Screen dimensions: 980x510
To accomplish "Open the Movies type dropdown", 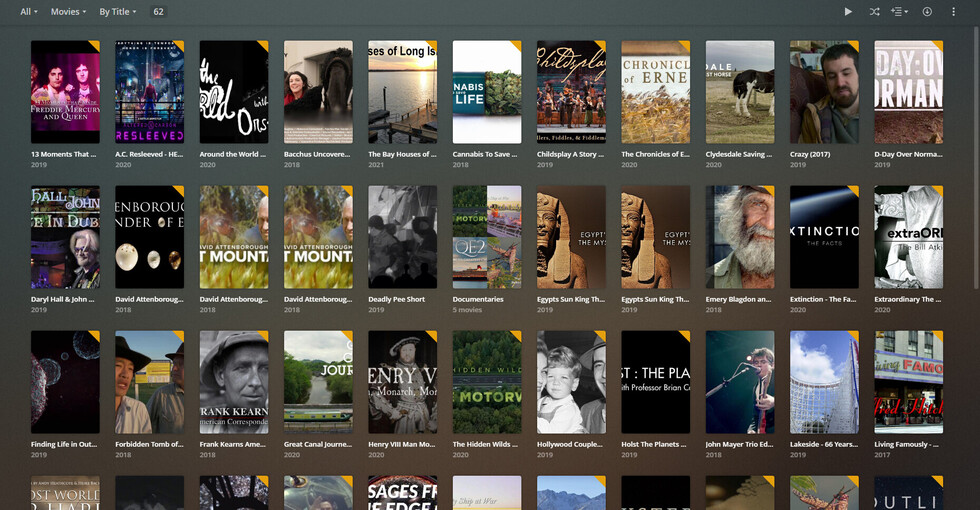I will pos(68,11).
